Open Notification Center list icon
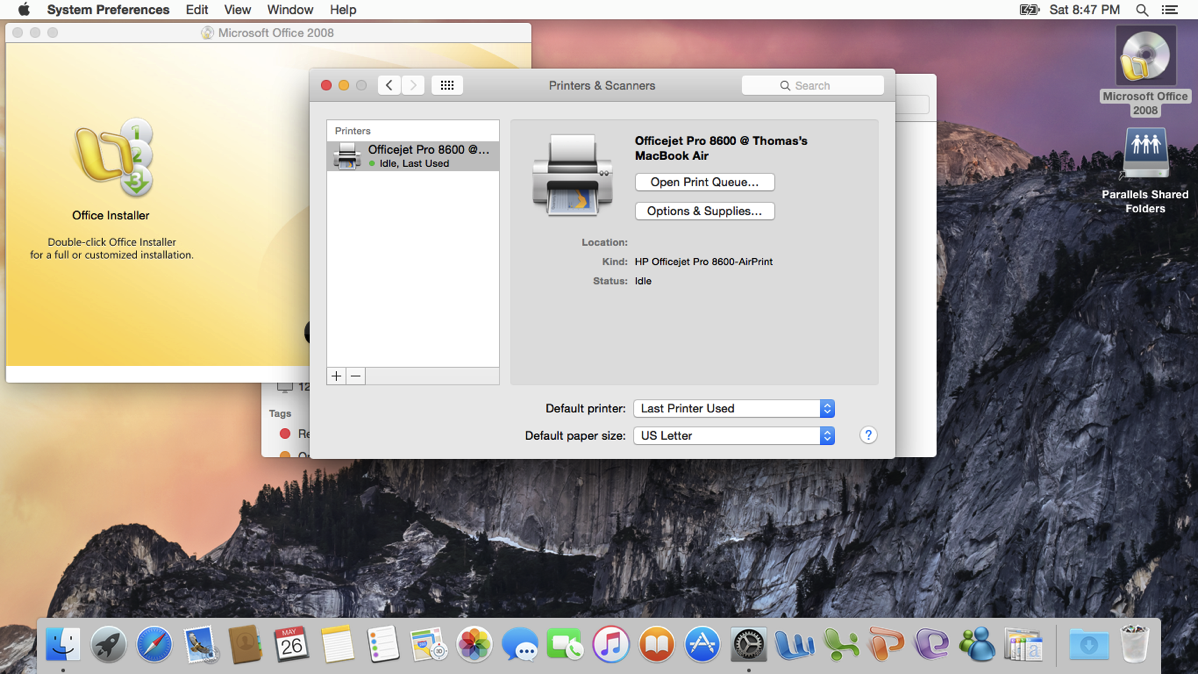Image resolution: width=1198 pixels, height=674 pixels. click(1170, 9)
